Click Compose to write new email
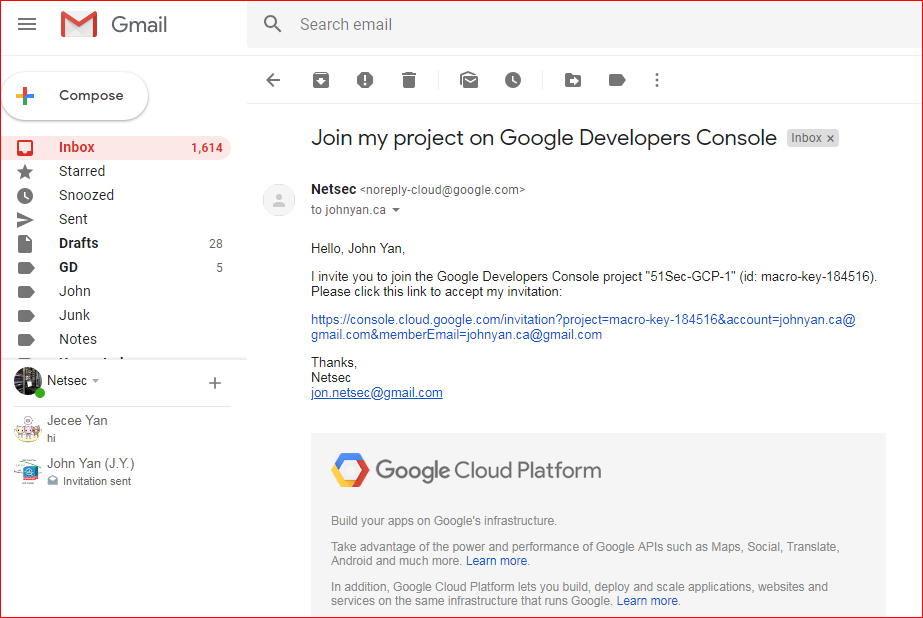Viewport: 923px width, 618px height. [x=75, y=96]
